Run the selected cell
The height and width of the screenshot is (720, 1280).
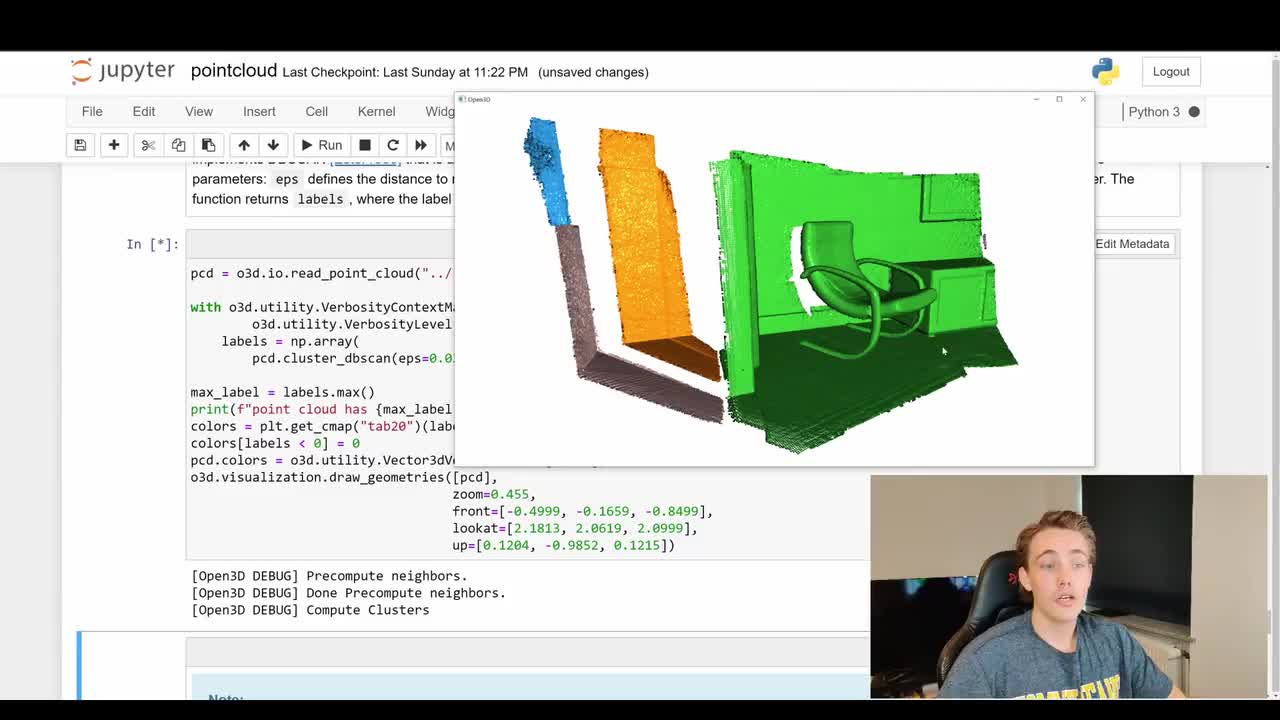[x=321, y=145]
